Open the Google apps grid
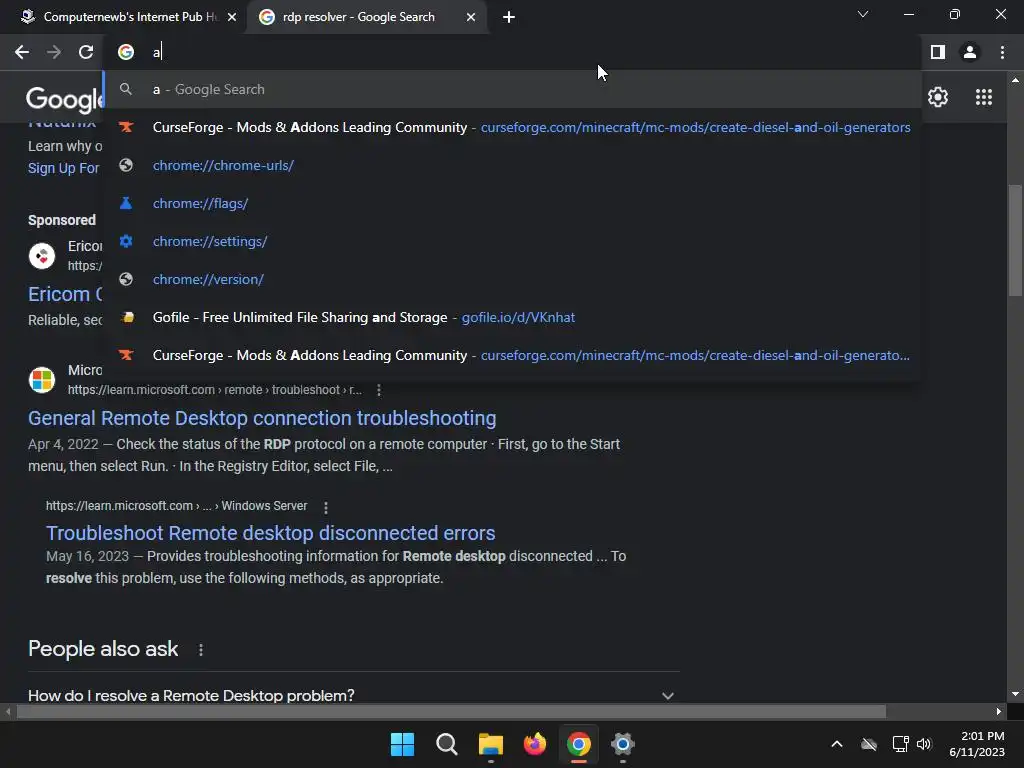The width and height of the screenshot is (1024, 768). [984, 97]
